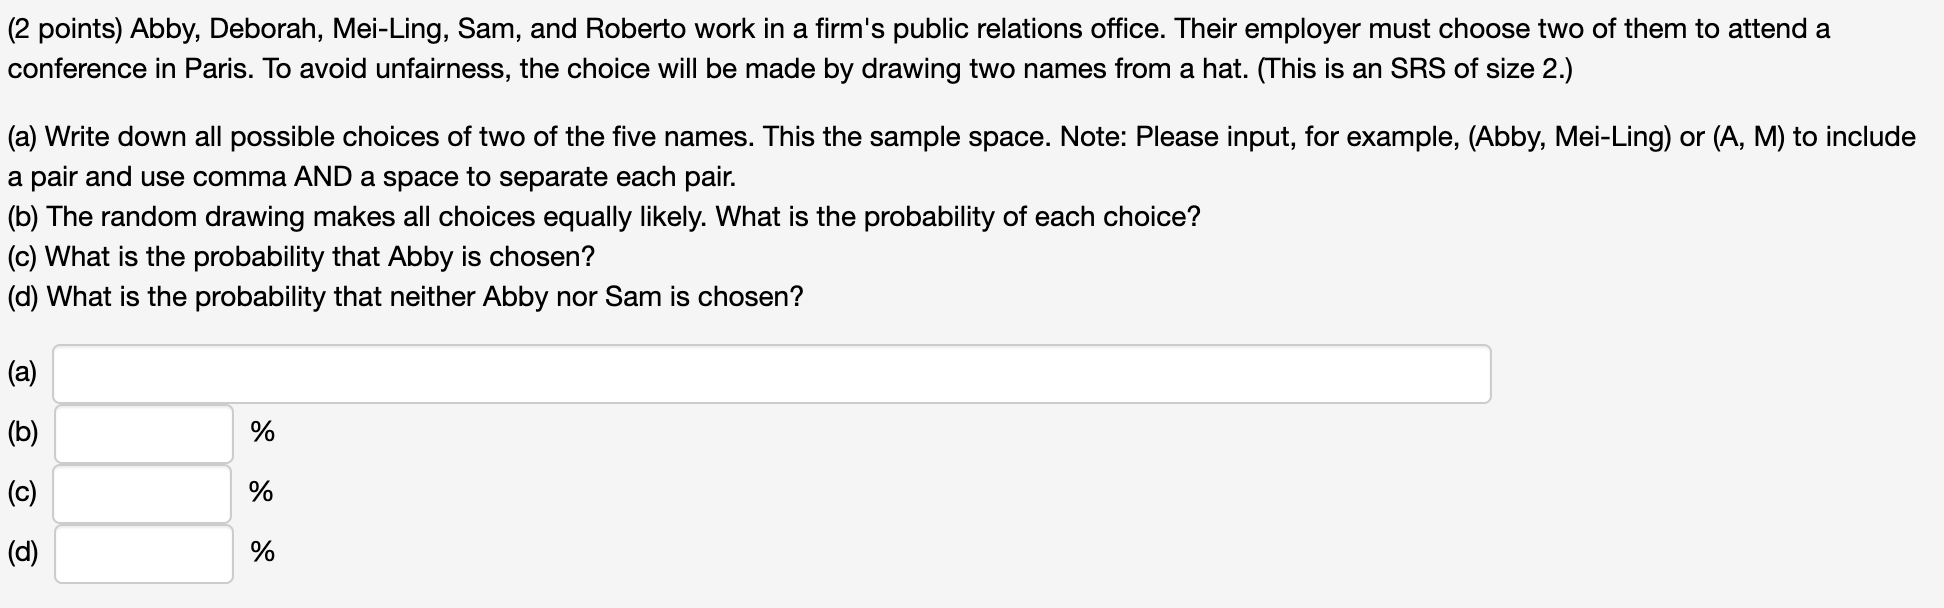The image size is (1944, 608).
Task: Activate the part (d) percentage input field
Action: click(144, 553)
